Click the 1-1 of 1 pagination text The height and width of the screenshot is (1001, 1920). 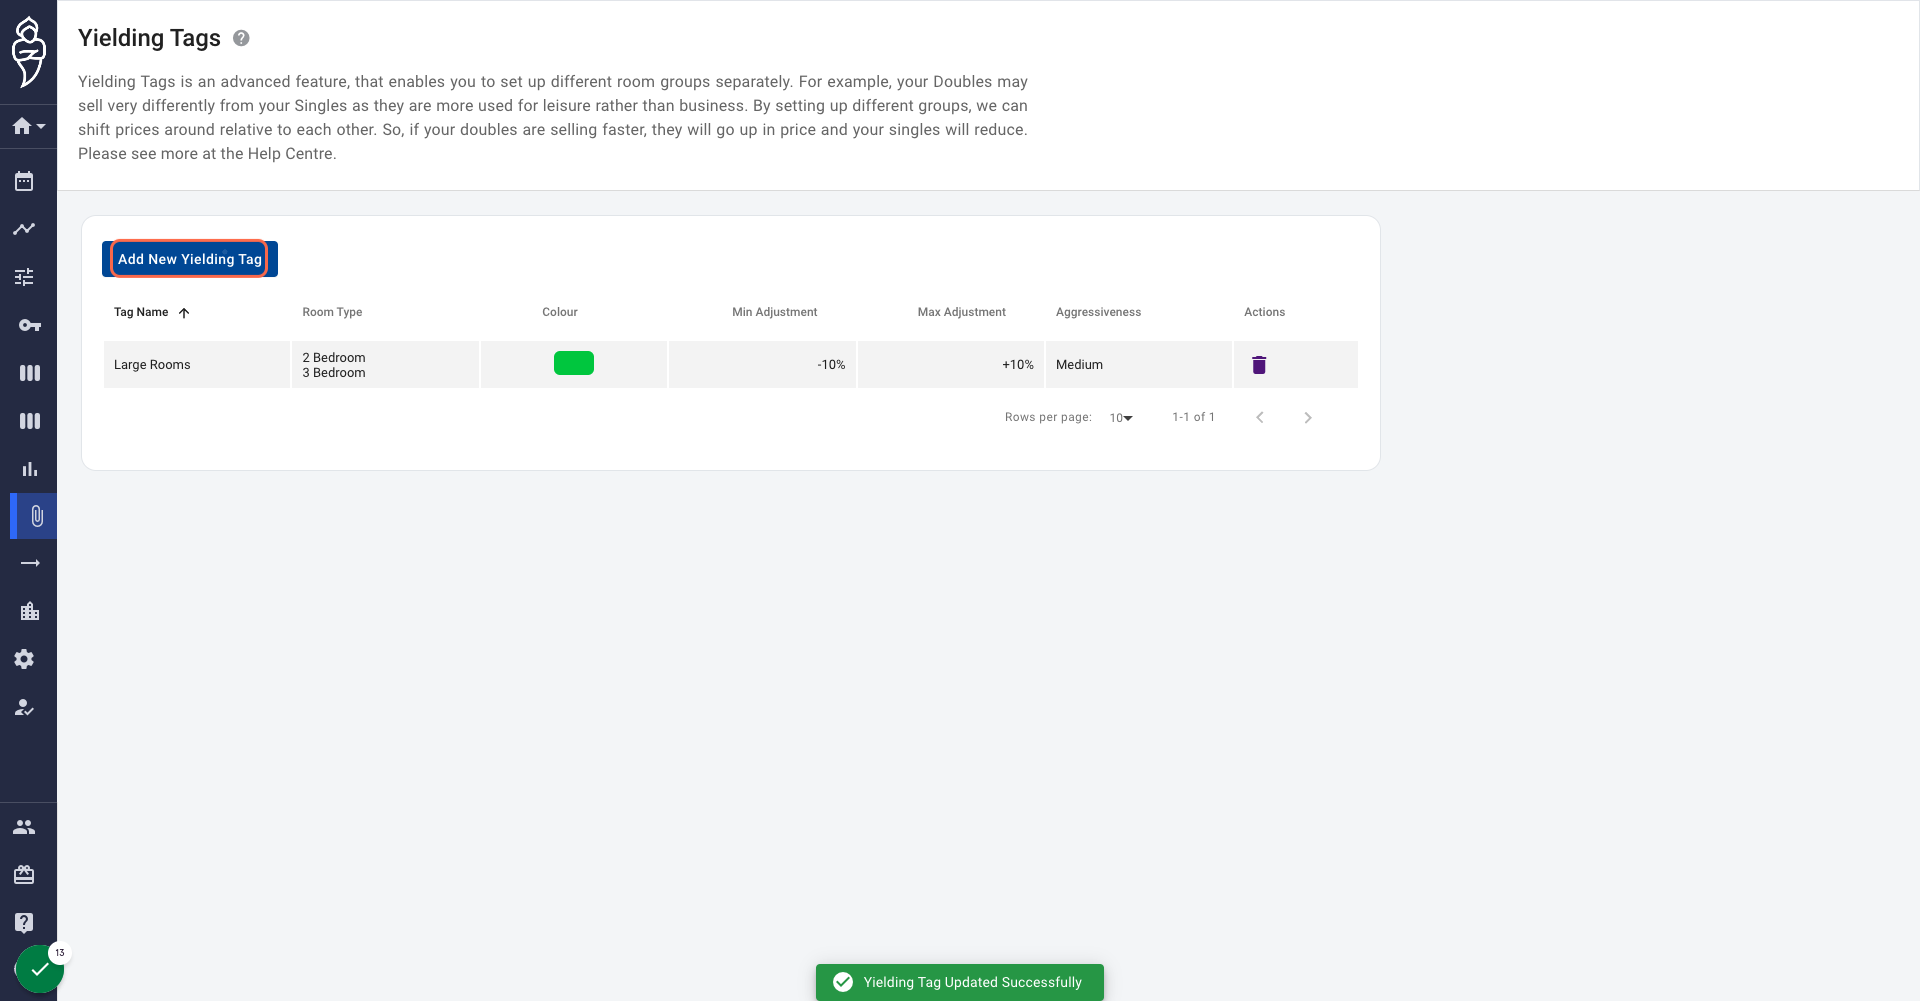pyautogui.click(x=1194, y=417)
